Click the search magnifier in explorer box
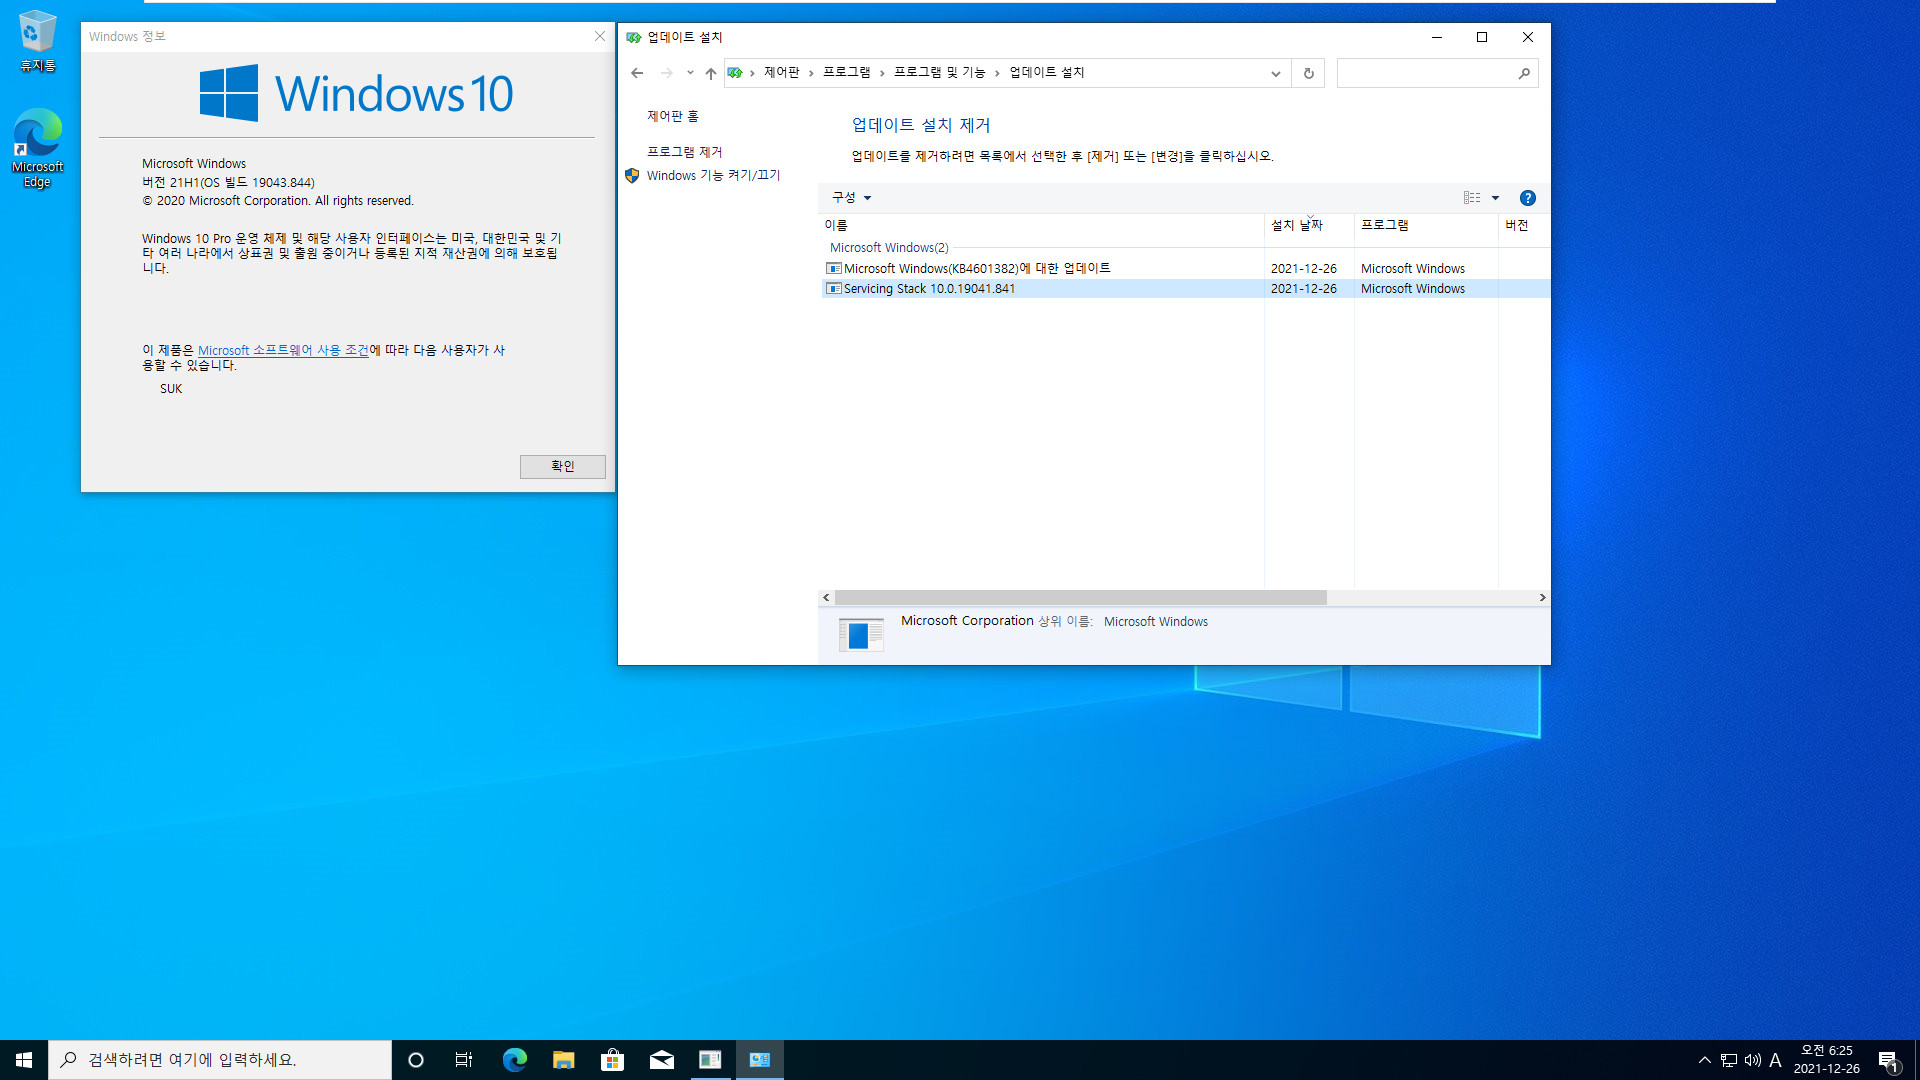 point(1524,73)
